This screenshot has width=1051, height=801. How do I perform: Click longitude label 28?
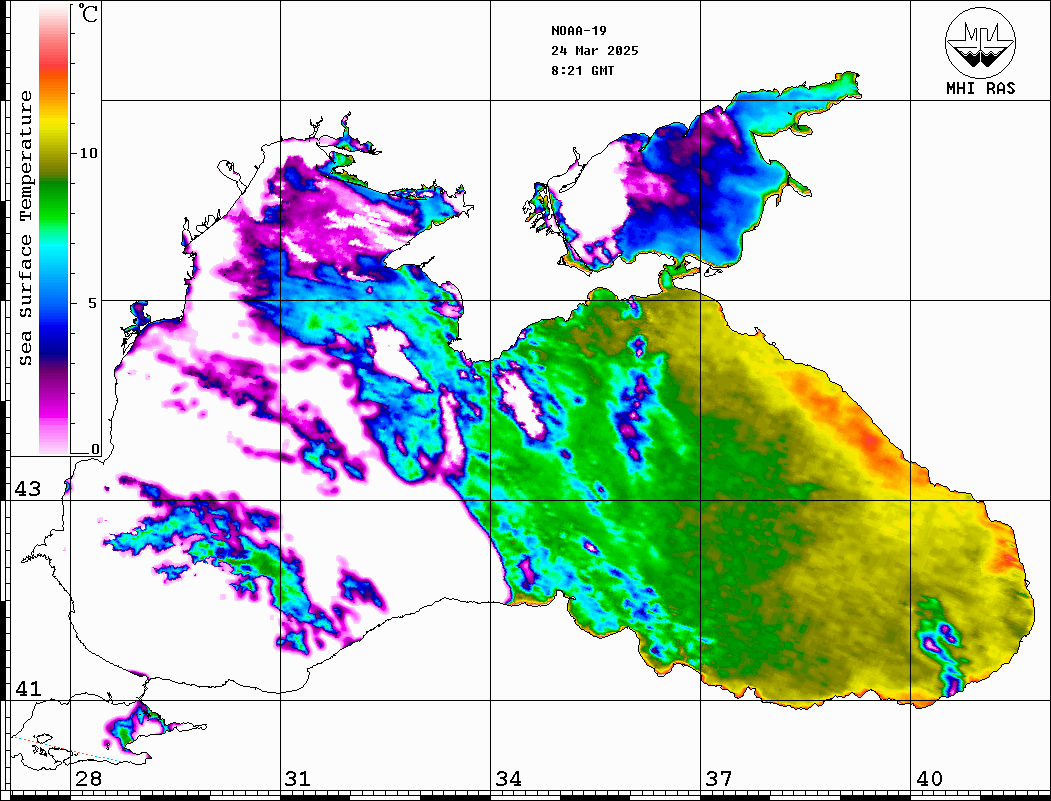tap(88, 779)
